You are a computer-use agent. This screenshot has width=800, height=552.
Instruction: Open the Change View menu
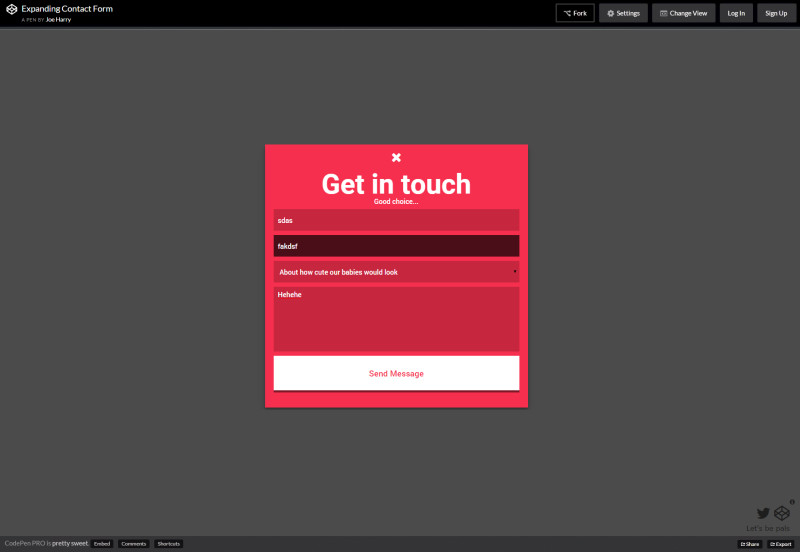[683, 13]
